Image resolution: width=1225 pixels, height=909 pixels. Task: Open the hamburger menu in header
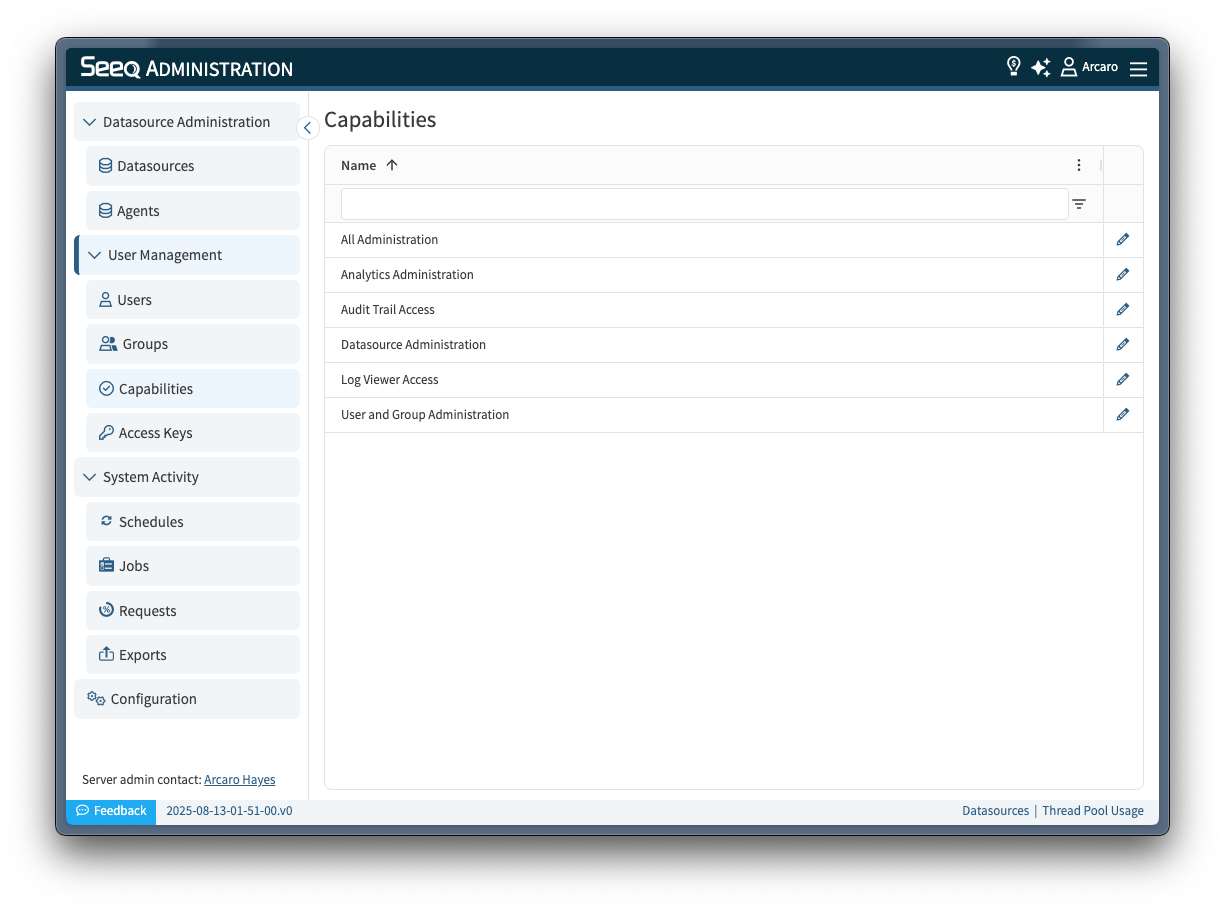tap(1138, 69)
